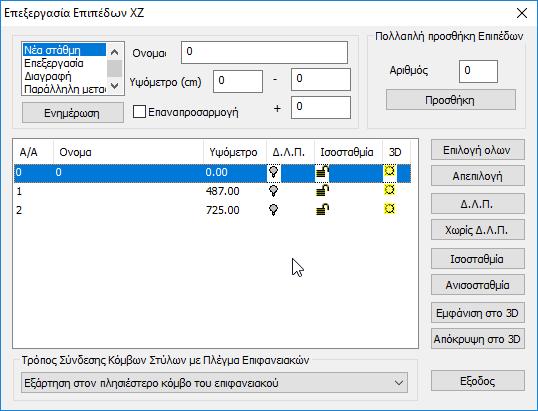Open the Τρόπος Σύνδεσης Κόμβων dropdown
This screenshot has width=538, height=411.
(214, 383)
